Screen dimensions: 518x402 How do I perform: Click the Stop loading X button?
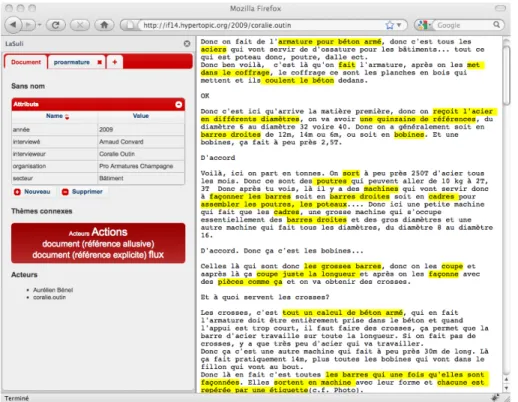[80, 25]
